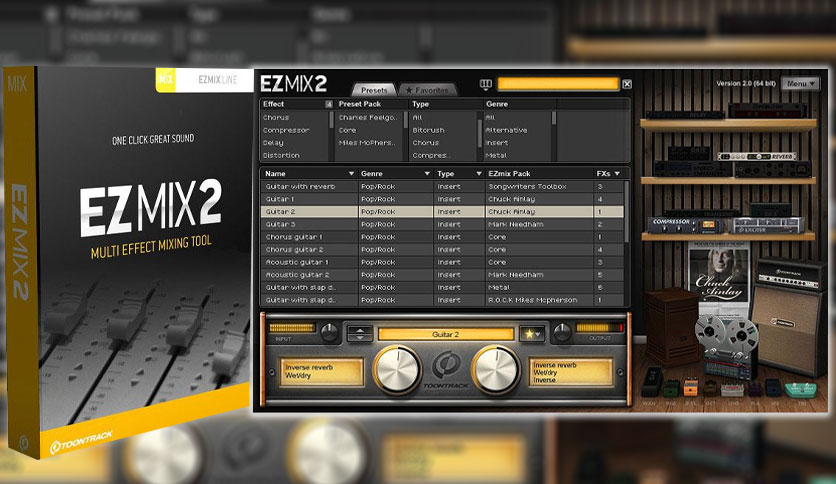The image size is (836, 484).
Task: Select the Acoustic guitar 2 preset row
Action: pyautogui.click(x=442, y=275)
